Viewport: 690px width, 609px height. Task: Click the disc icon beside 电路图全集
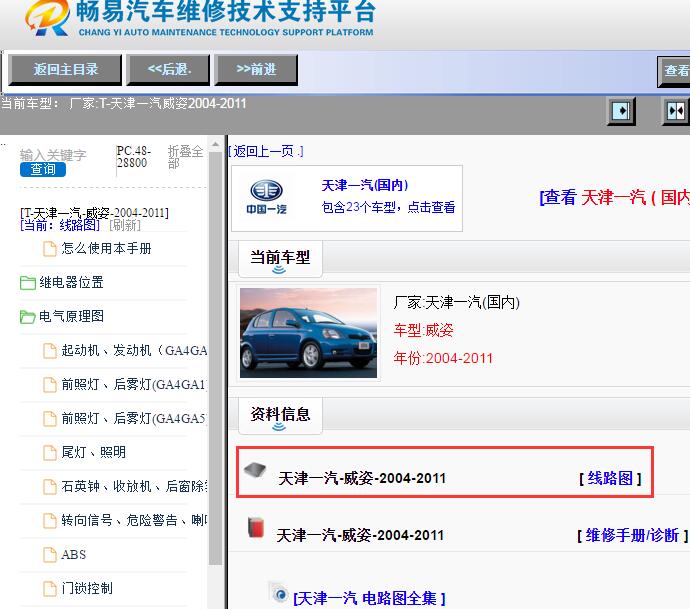click(279, 593)
